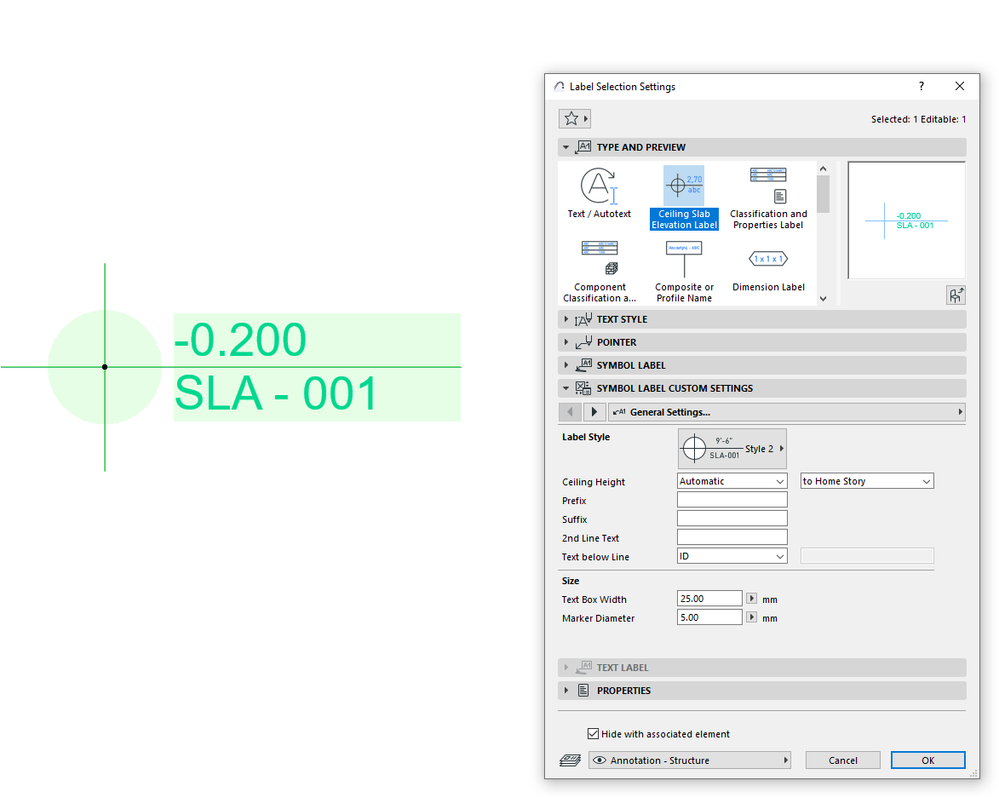Click the layer settings icon at bottom left
999x797 pixels.
pos(569,760)
